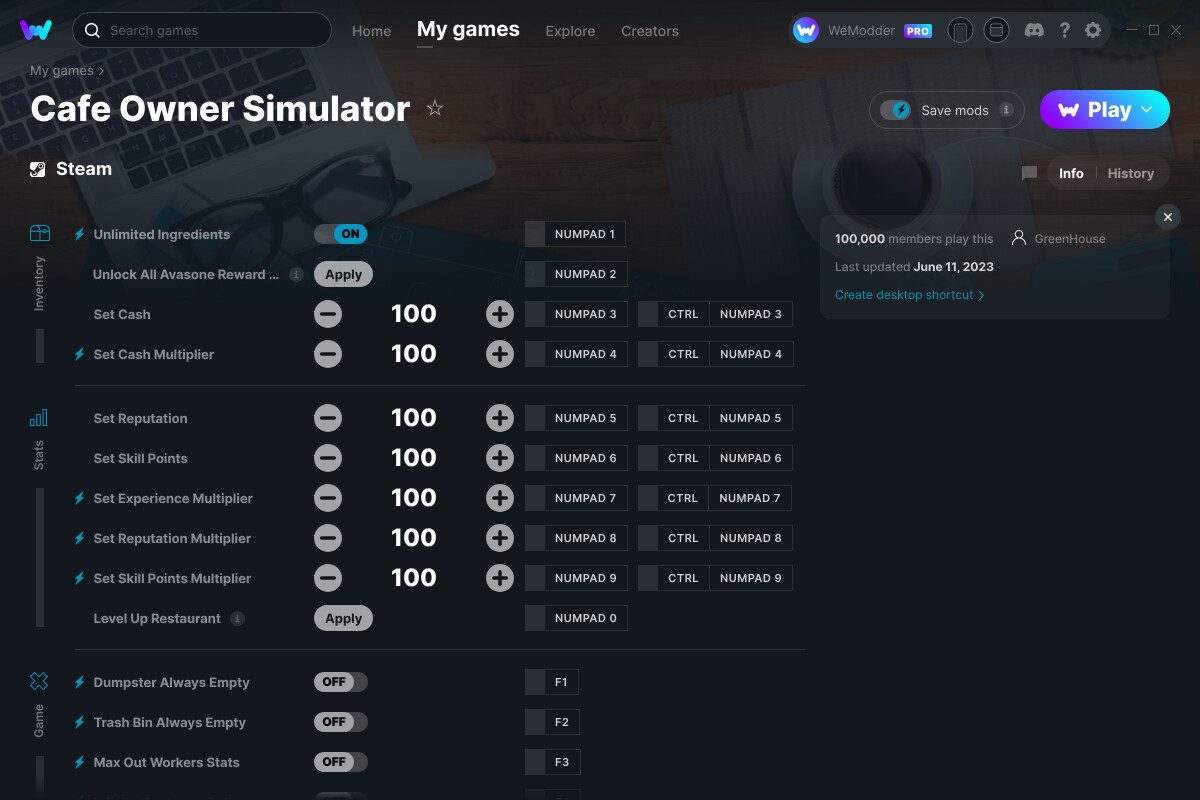Viewport: 1200px width, 800px height.
Task: Select the Info tab
Action: click(1071, 173)
